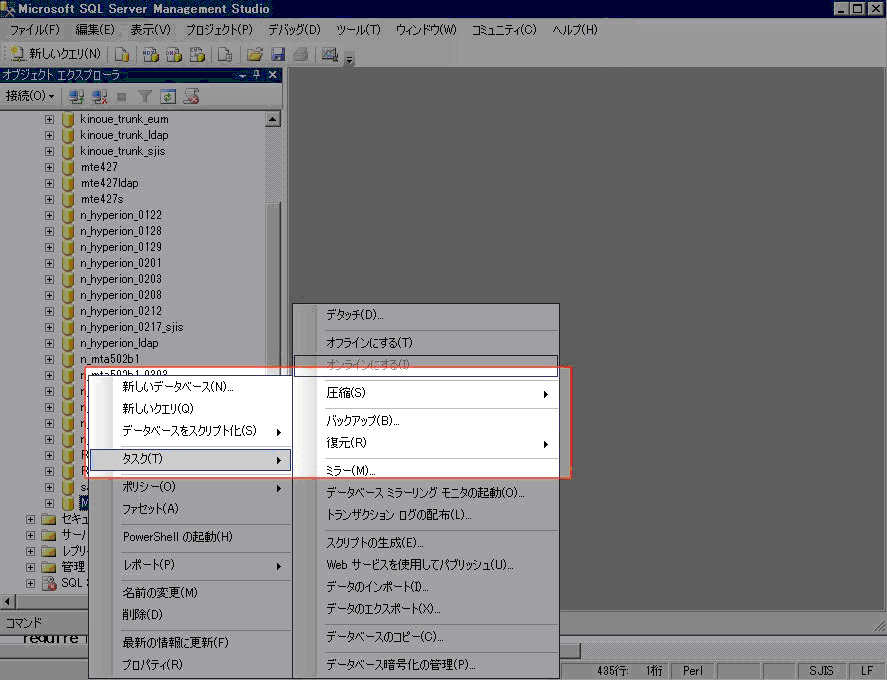Click the refresh icon in Object Explorer toolbar
This screenshot has height=680, width=887.
[168, 97]
